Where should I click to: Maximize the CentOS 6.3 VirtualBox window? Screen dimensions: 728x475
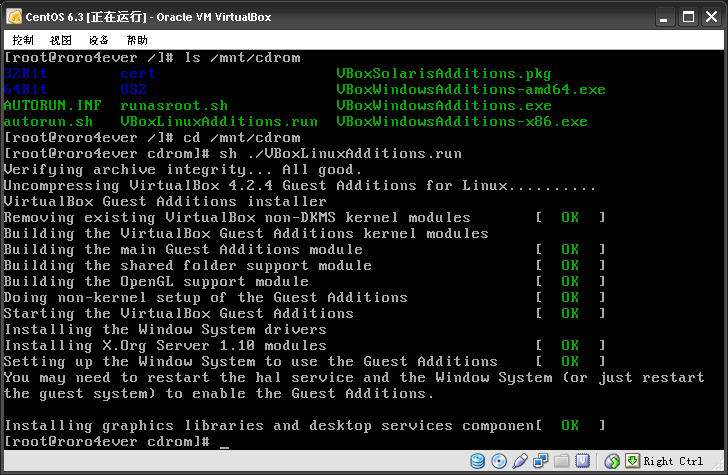click(688, 17)
